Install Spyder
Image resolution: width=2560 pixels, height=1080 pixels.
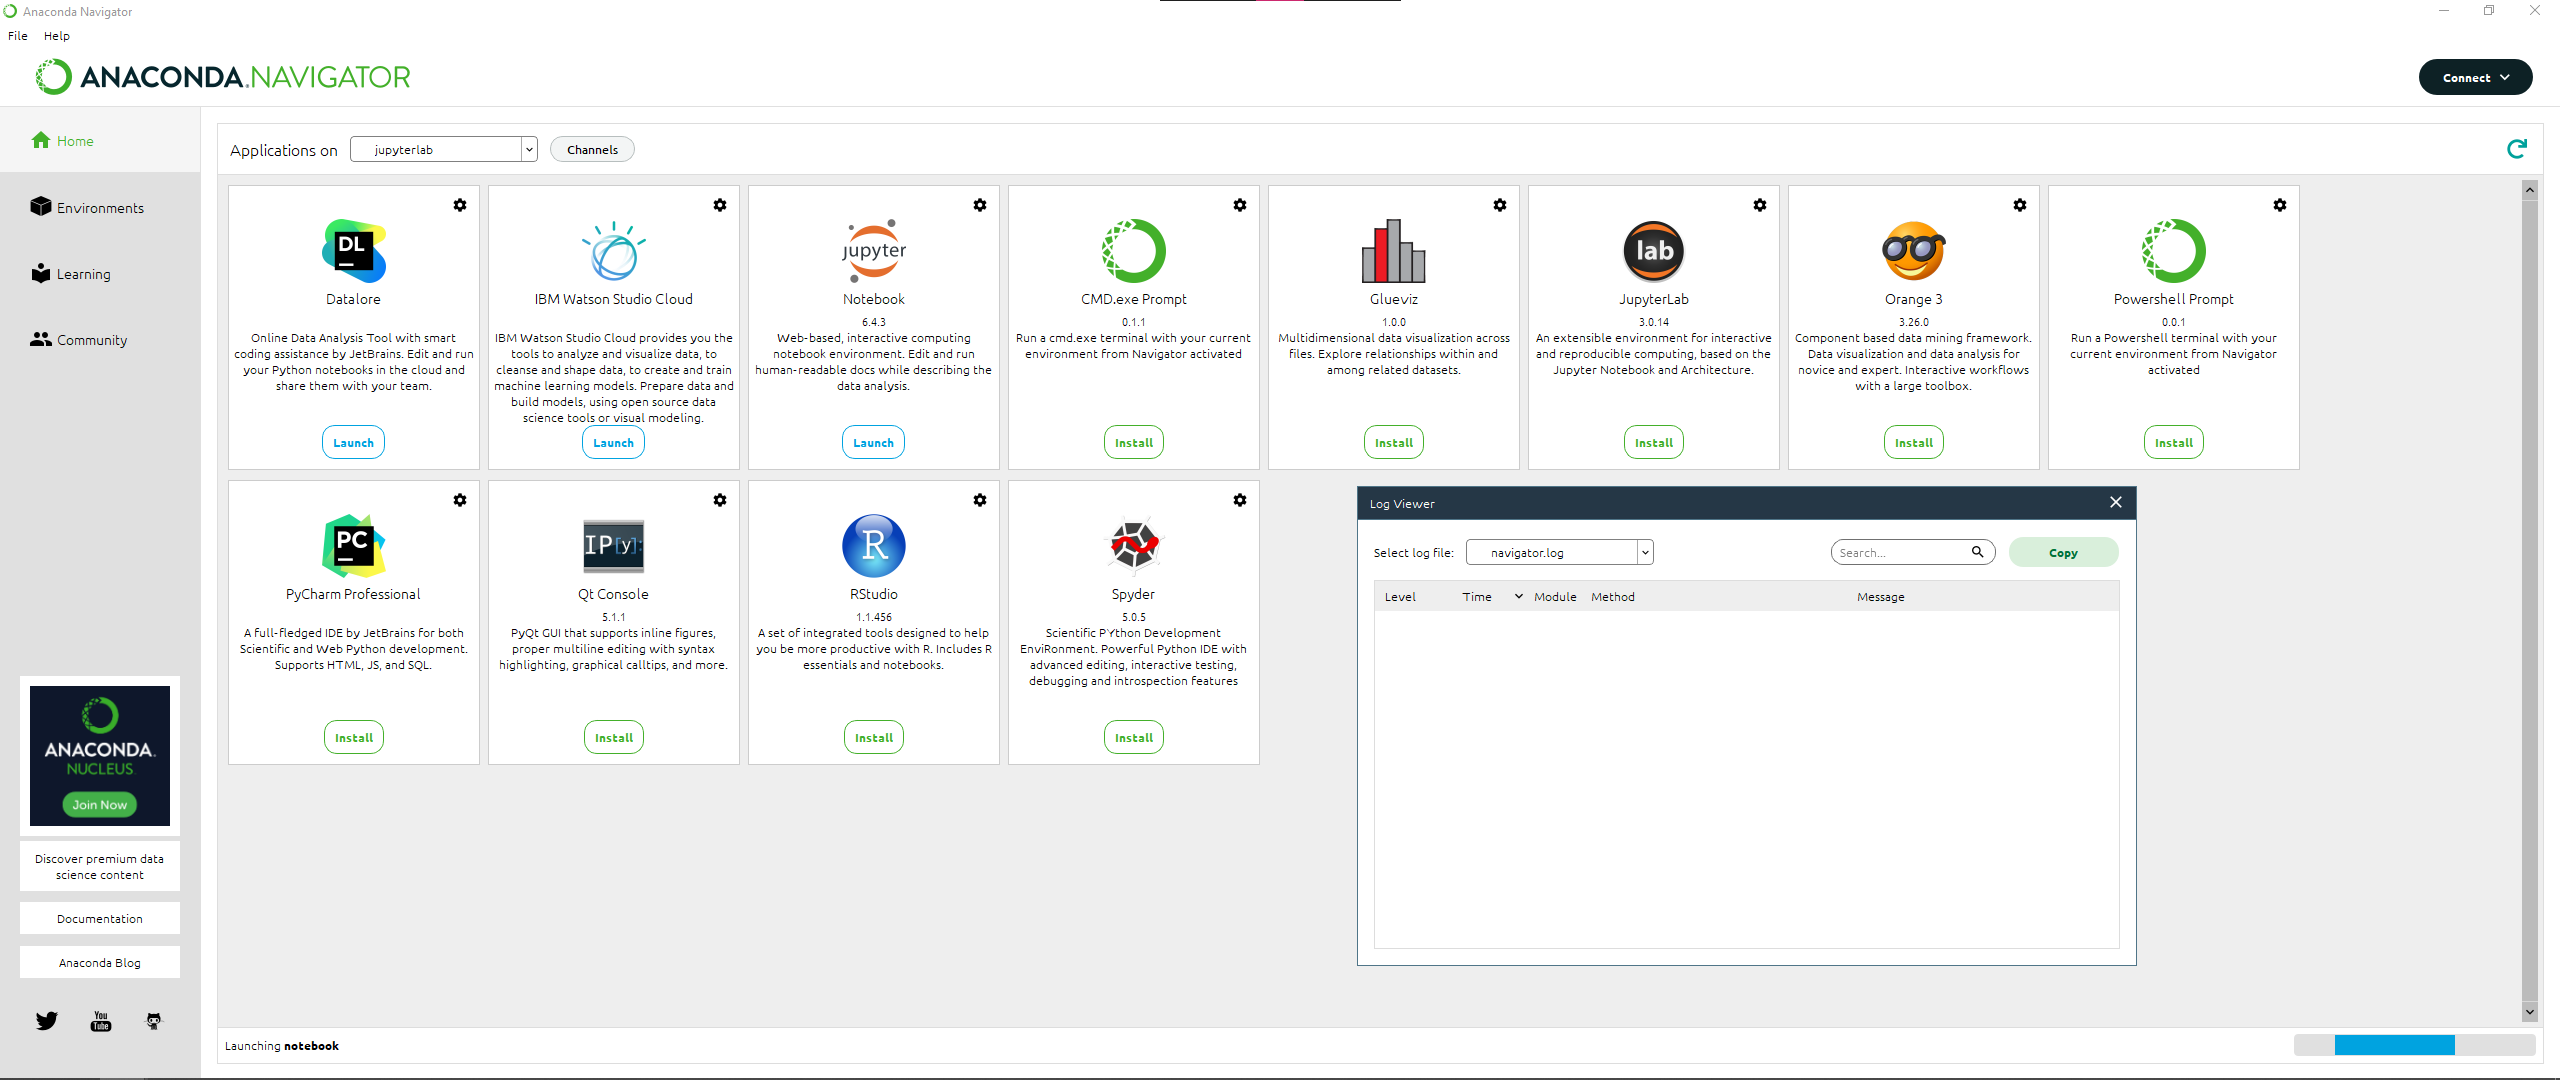[x=1134, y=738]
